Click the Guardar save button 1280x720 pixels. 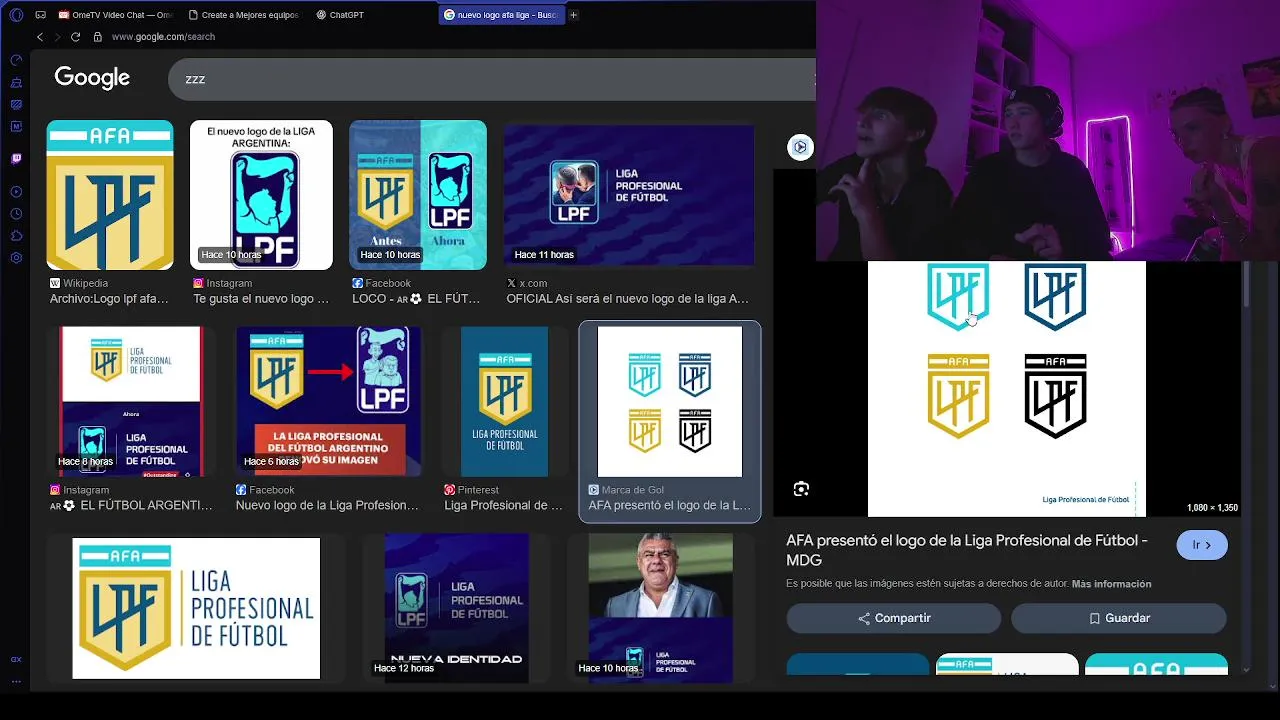coord(1118,618)
